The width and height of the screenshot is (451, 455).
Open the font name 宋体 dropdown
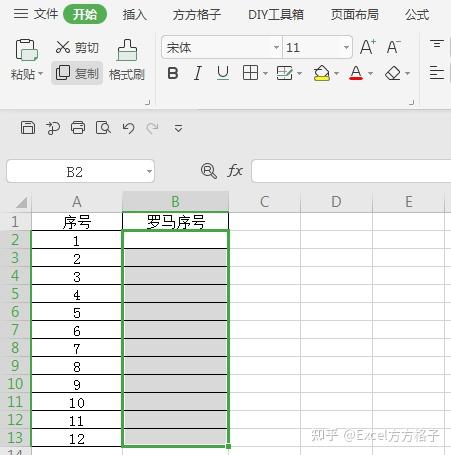(x=276, y=47)
